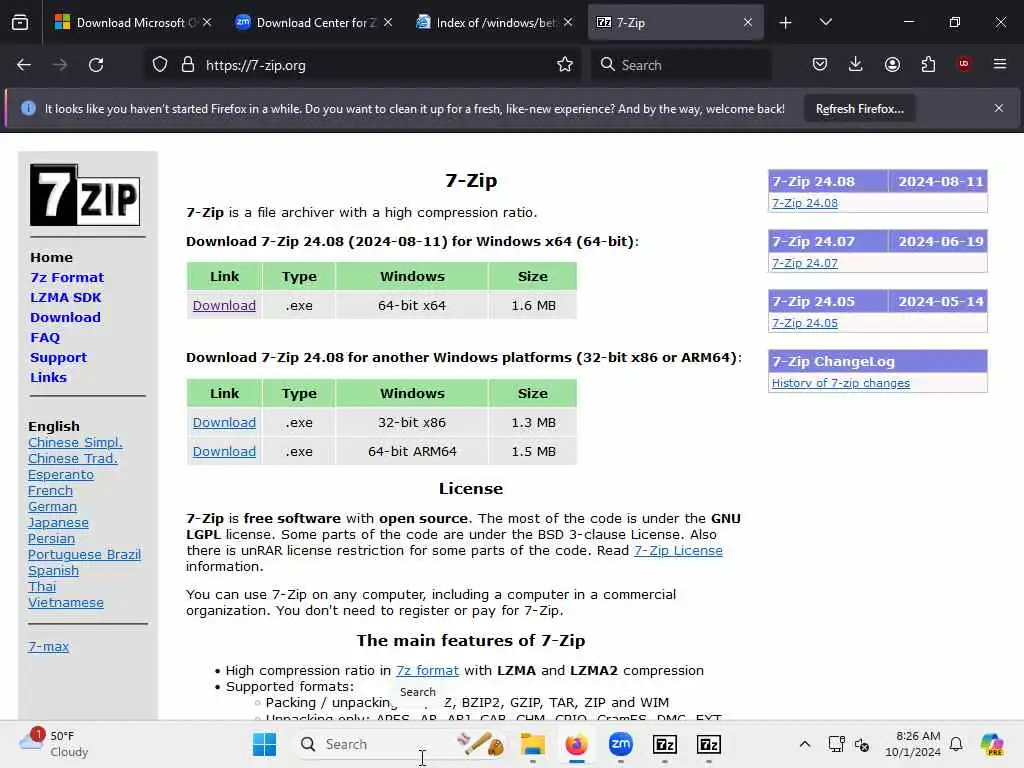Switch language to Vietnamese
1024x768 pixels.
(x=66, y=603)
